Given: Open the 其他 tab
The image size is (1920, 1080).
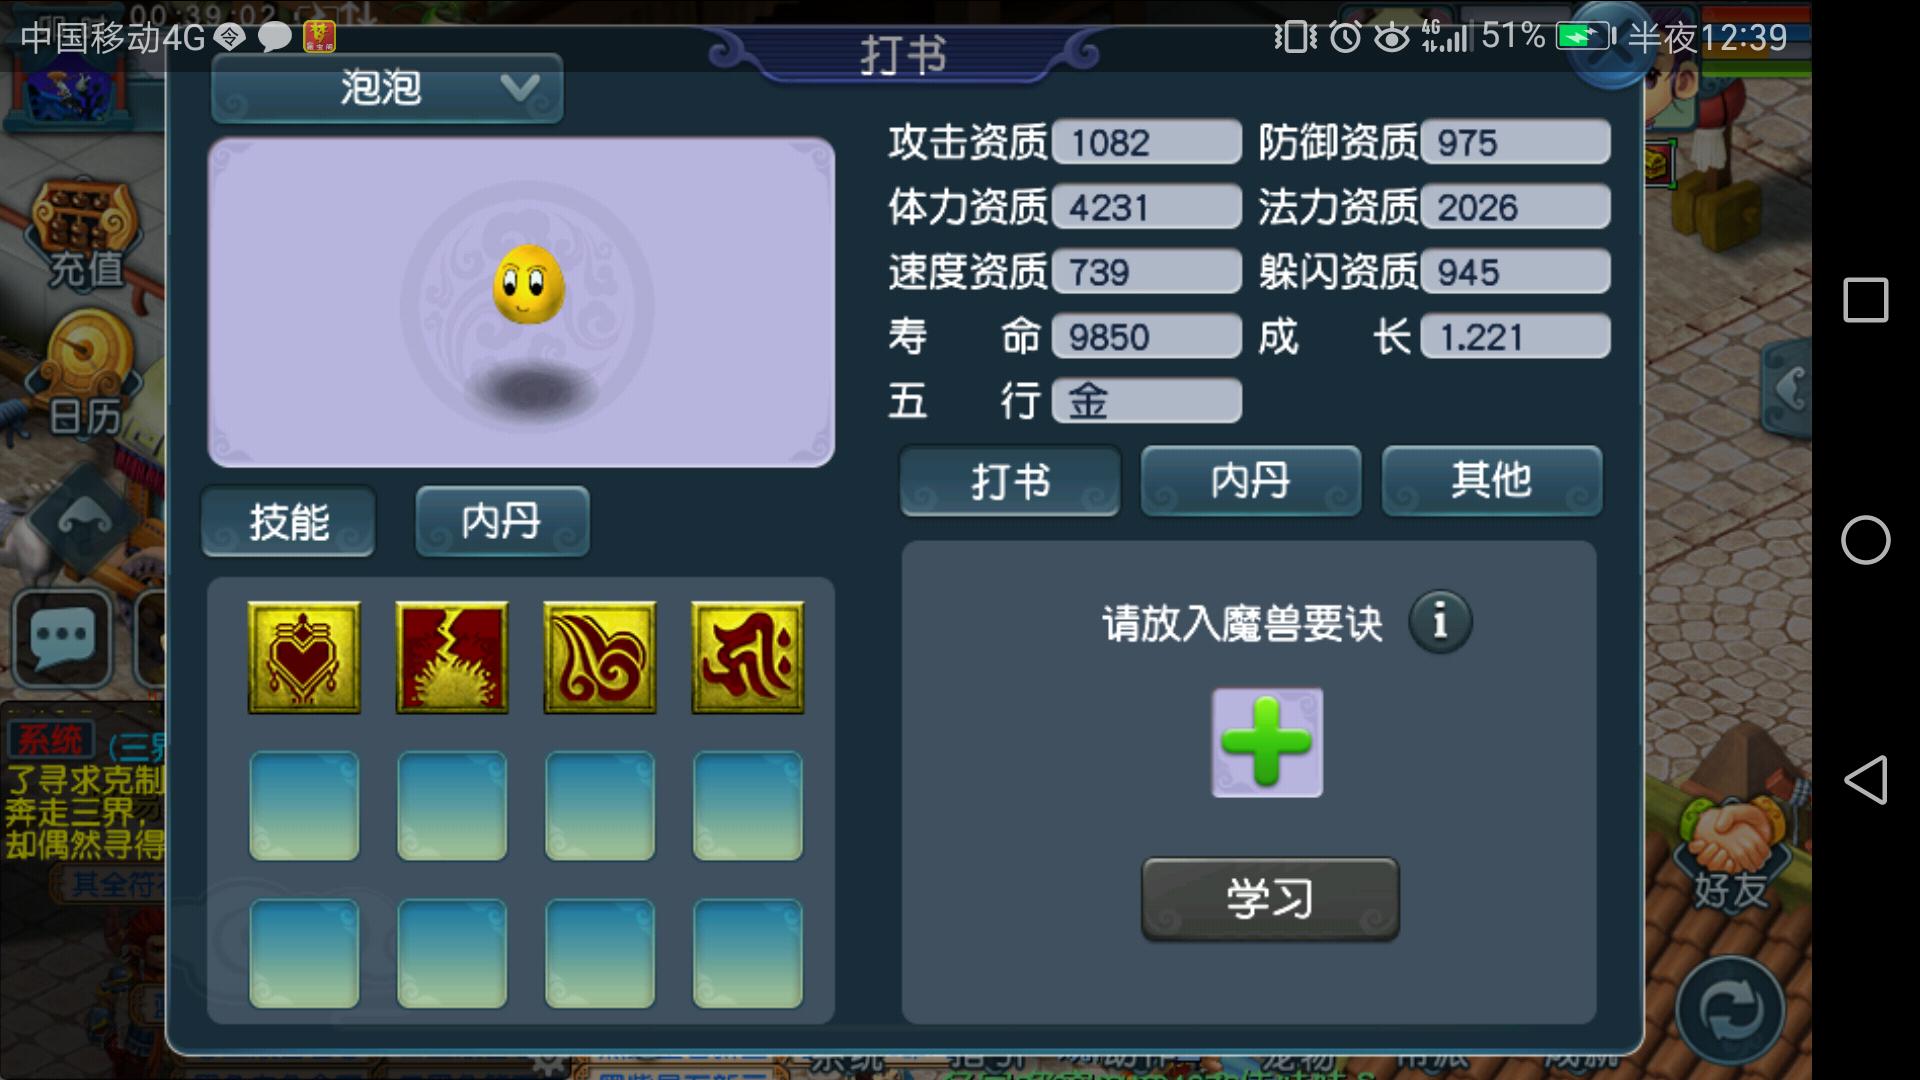Looking at the screenshot, I should point(1492,481).
